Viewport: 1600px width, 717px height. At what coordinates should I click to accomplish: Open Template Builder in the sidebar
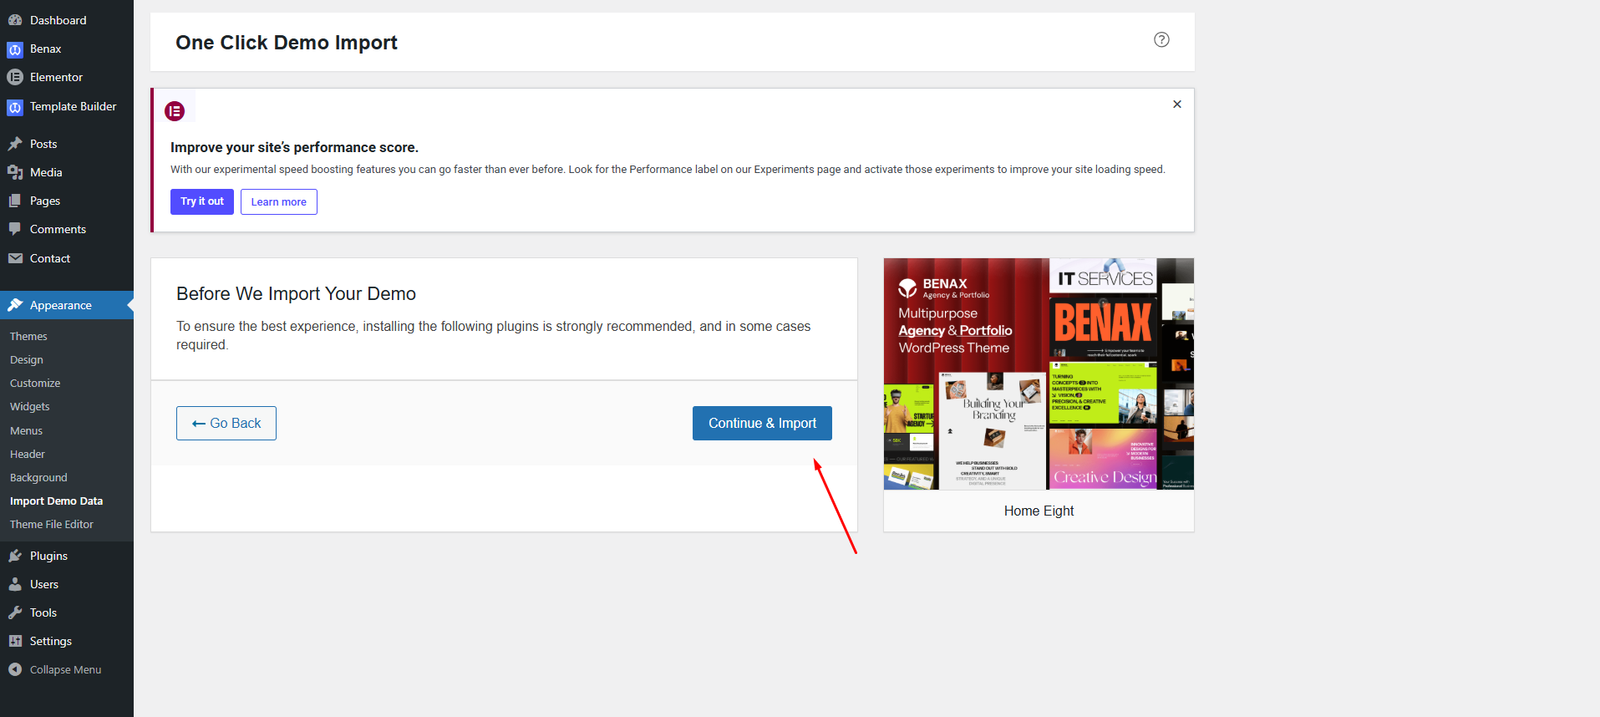click(x=72, y=106)
